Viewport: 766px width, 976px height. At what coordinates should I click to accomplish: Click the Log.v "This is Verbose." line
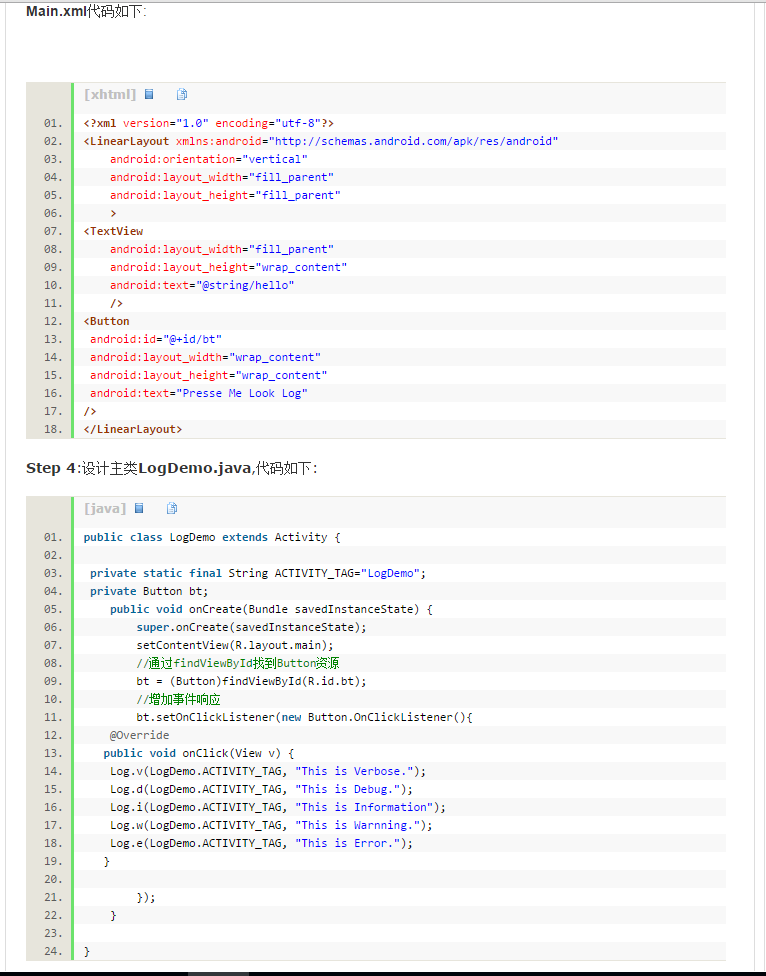(x=268, y=772)
